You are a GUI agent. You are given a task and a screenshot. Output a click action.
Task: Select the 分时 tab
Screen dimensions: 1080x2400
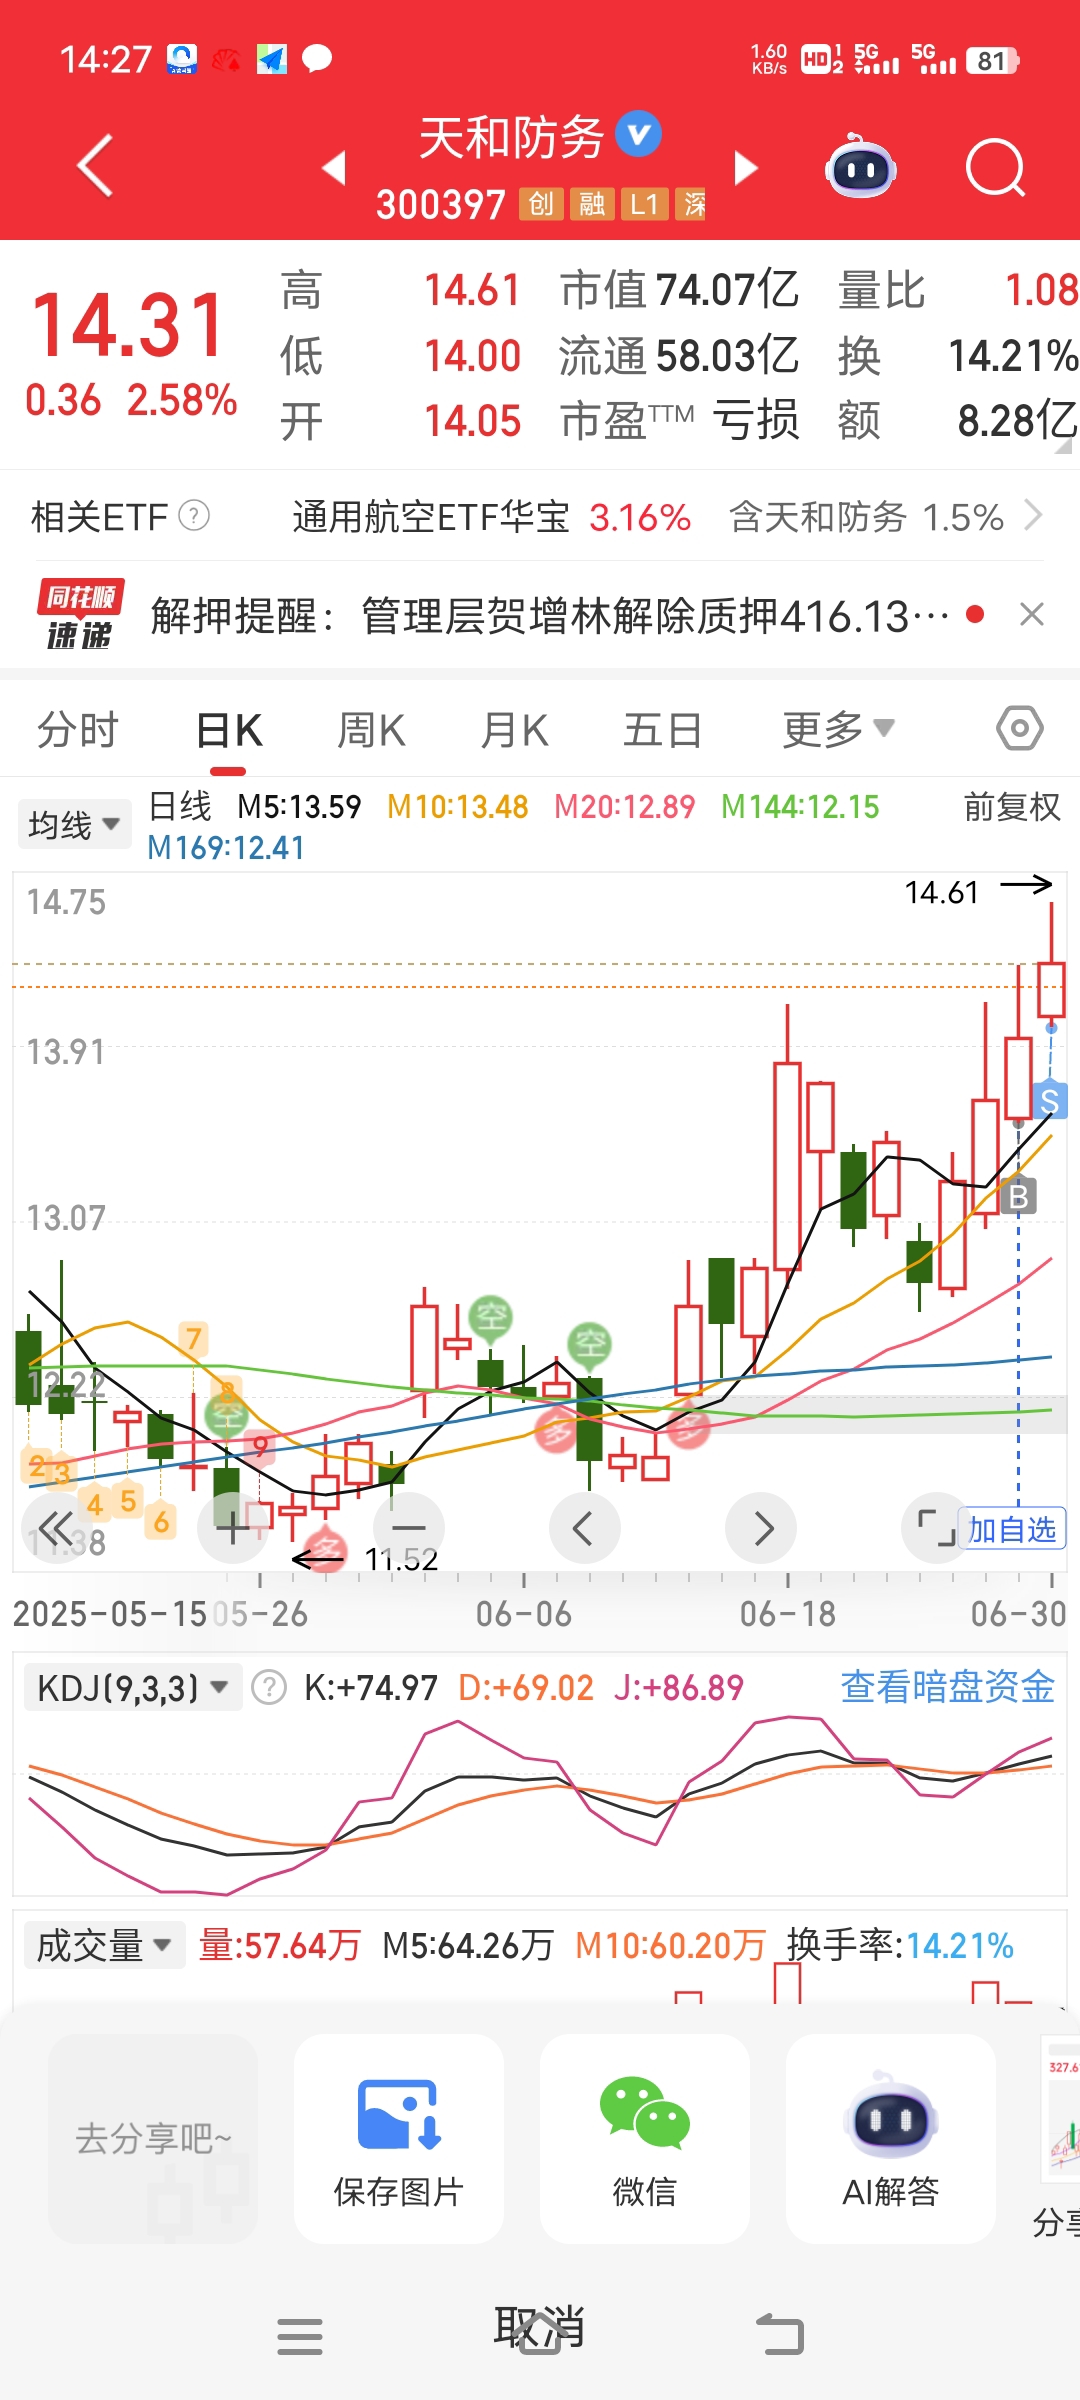pos(78,730)
